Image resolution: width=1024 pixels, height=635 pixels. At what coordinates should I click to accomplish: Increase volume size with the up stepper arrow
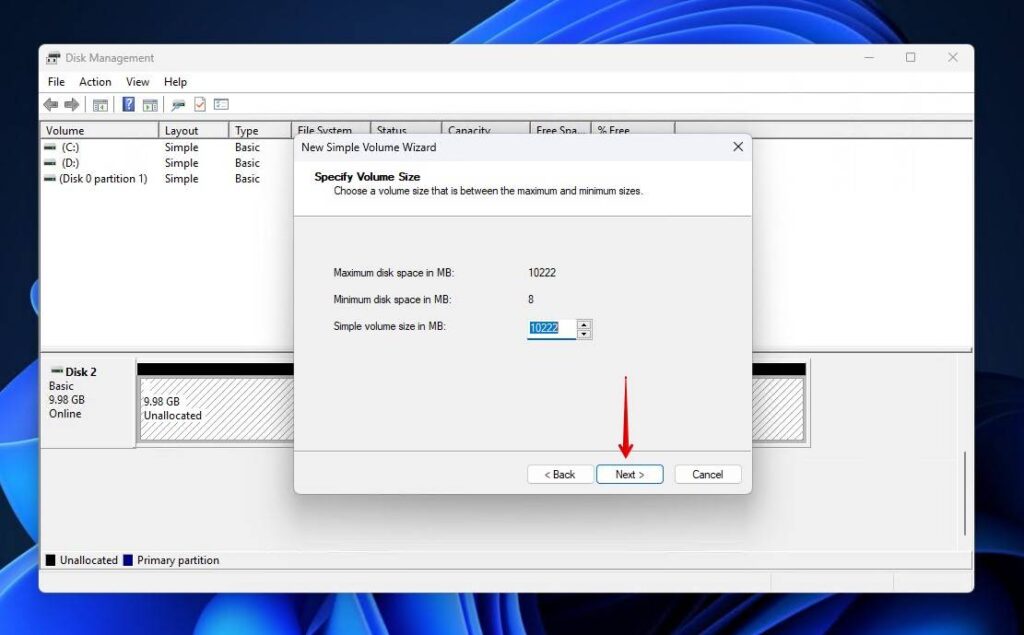pyautogui.click(x=584, y=324)
